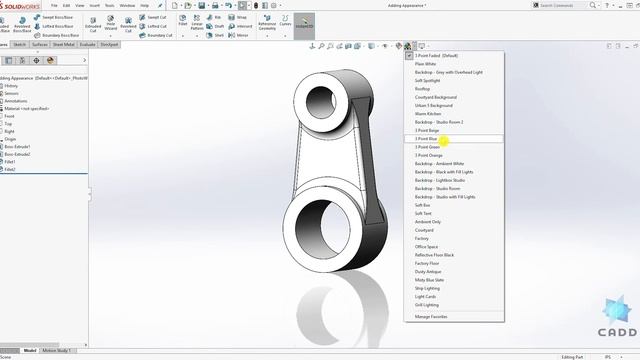Select the Linear Pattern tool
640x360 pixels.
(x=197, y=22)
